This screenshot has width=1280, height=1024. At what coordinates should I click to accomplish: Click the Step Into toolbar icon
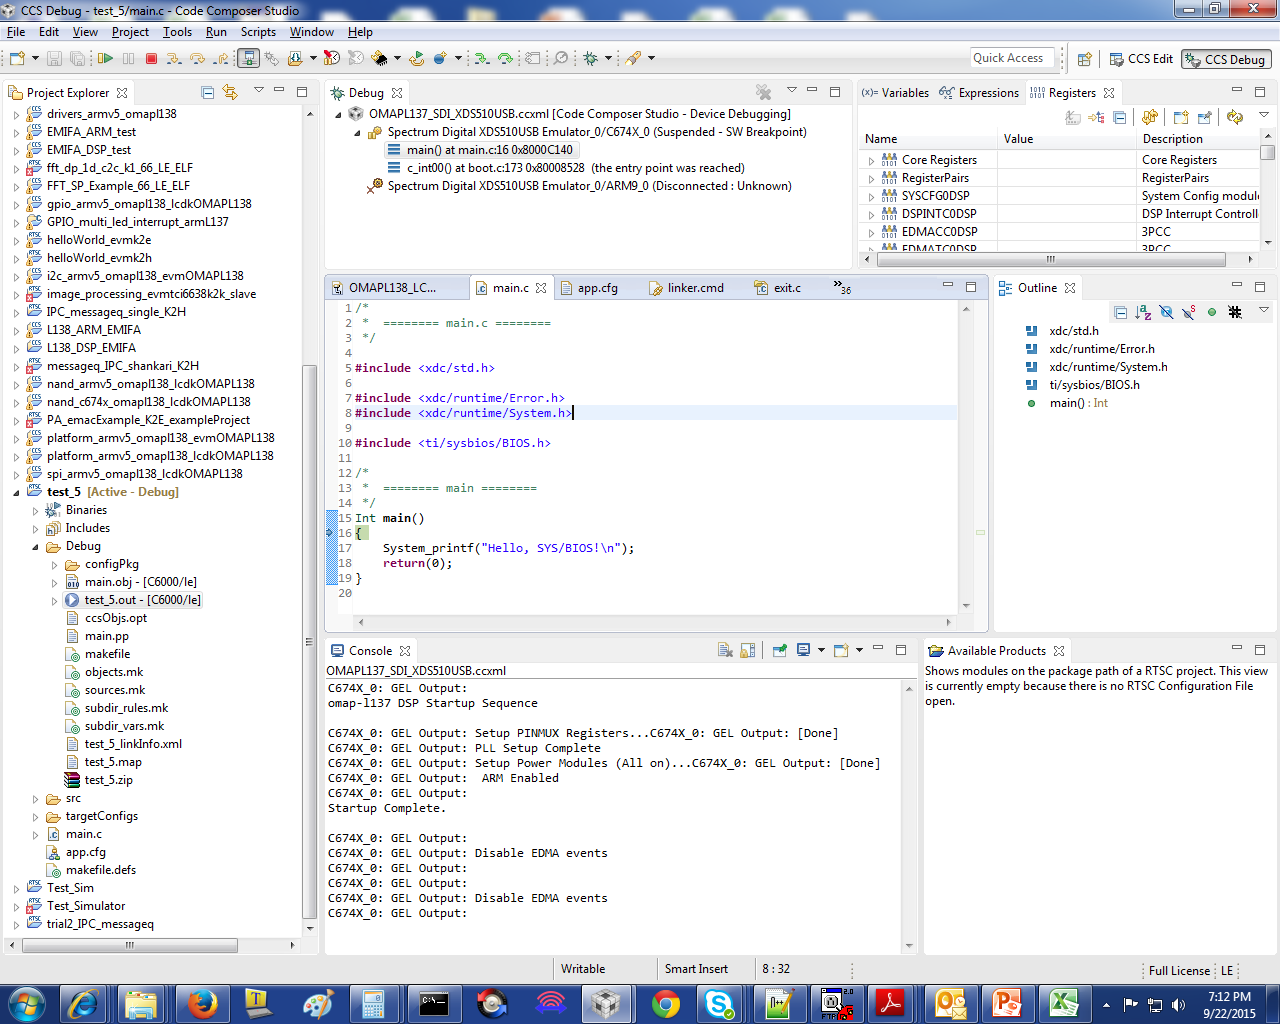pyautogui.click(x=173, y=58)
